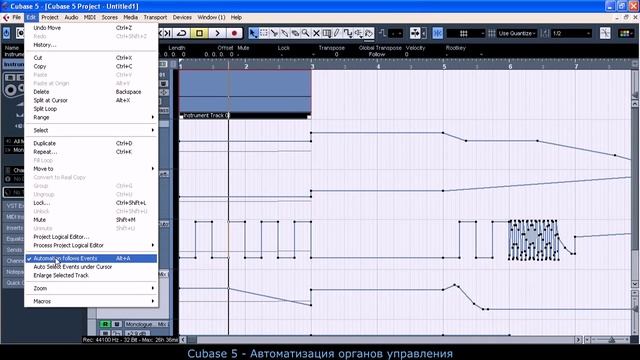Expand the Zoom submenu
Viewport: 640px width, 360px height.
pos(91,288)
